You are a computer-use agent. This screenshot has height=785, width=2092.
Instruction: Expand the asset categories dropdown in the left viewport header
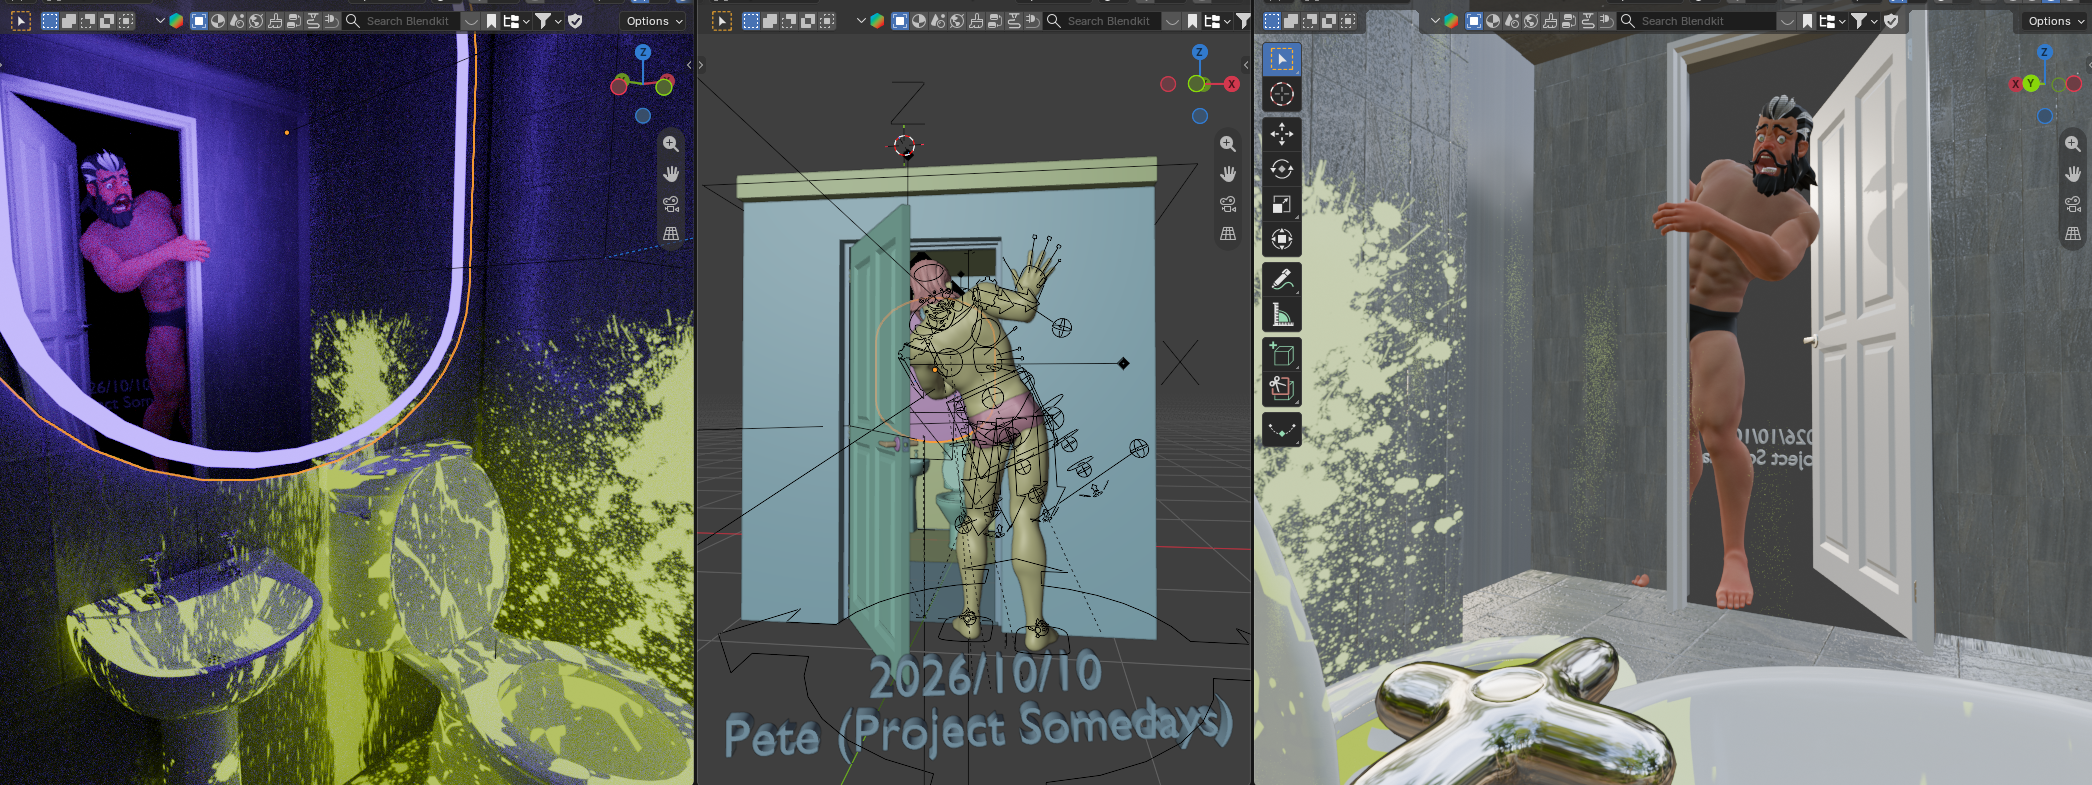516,21
